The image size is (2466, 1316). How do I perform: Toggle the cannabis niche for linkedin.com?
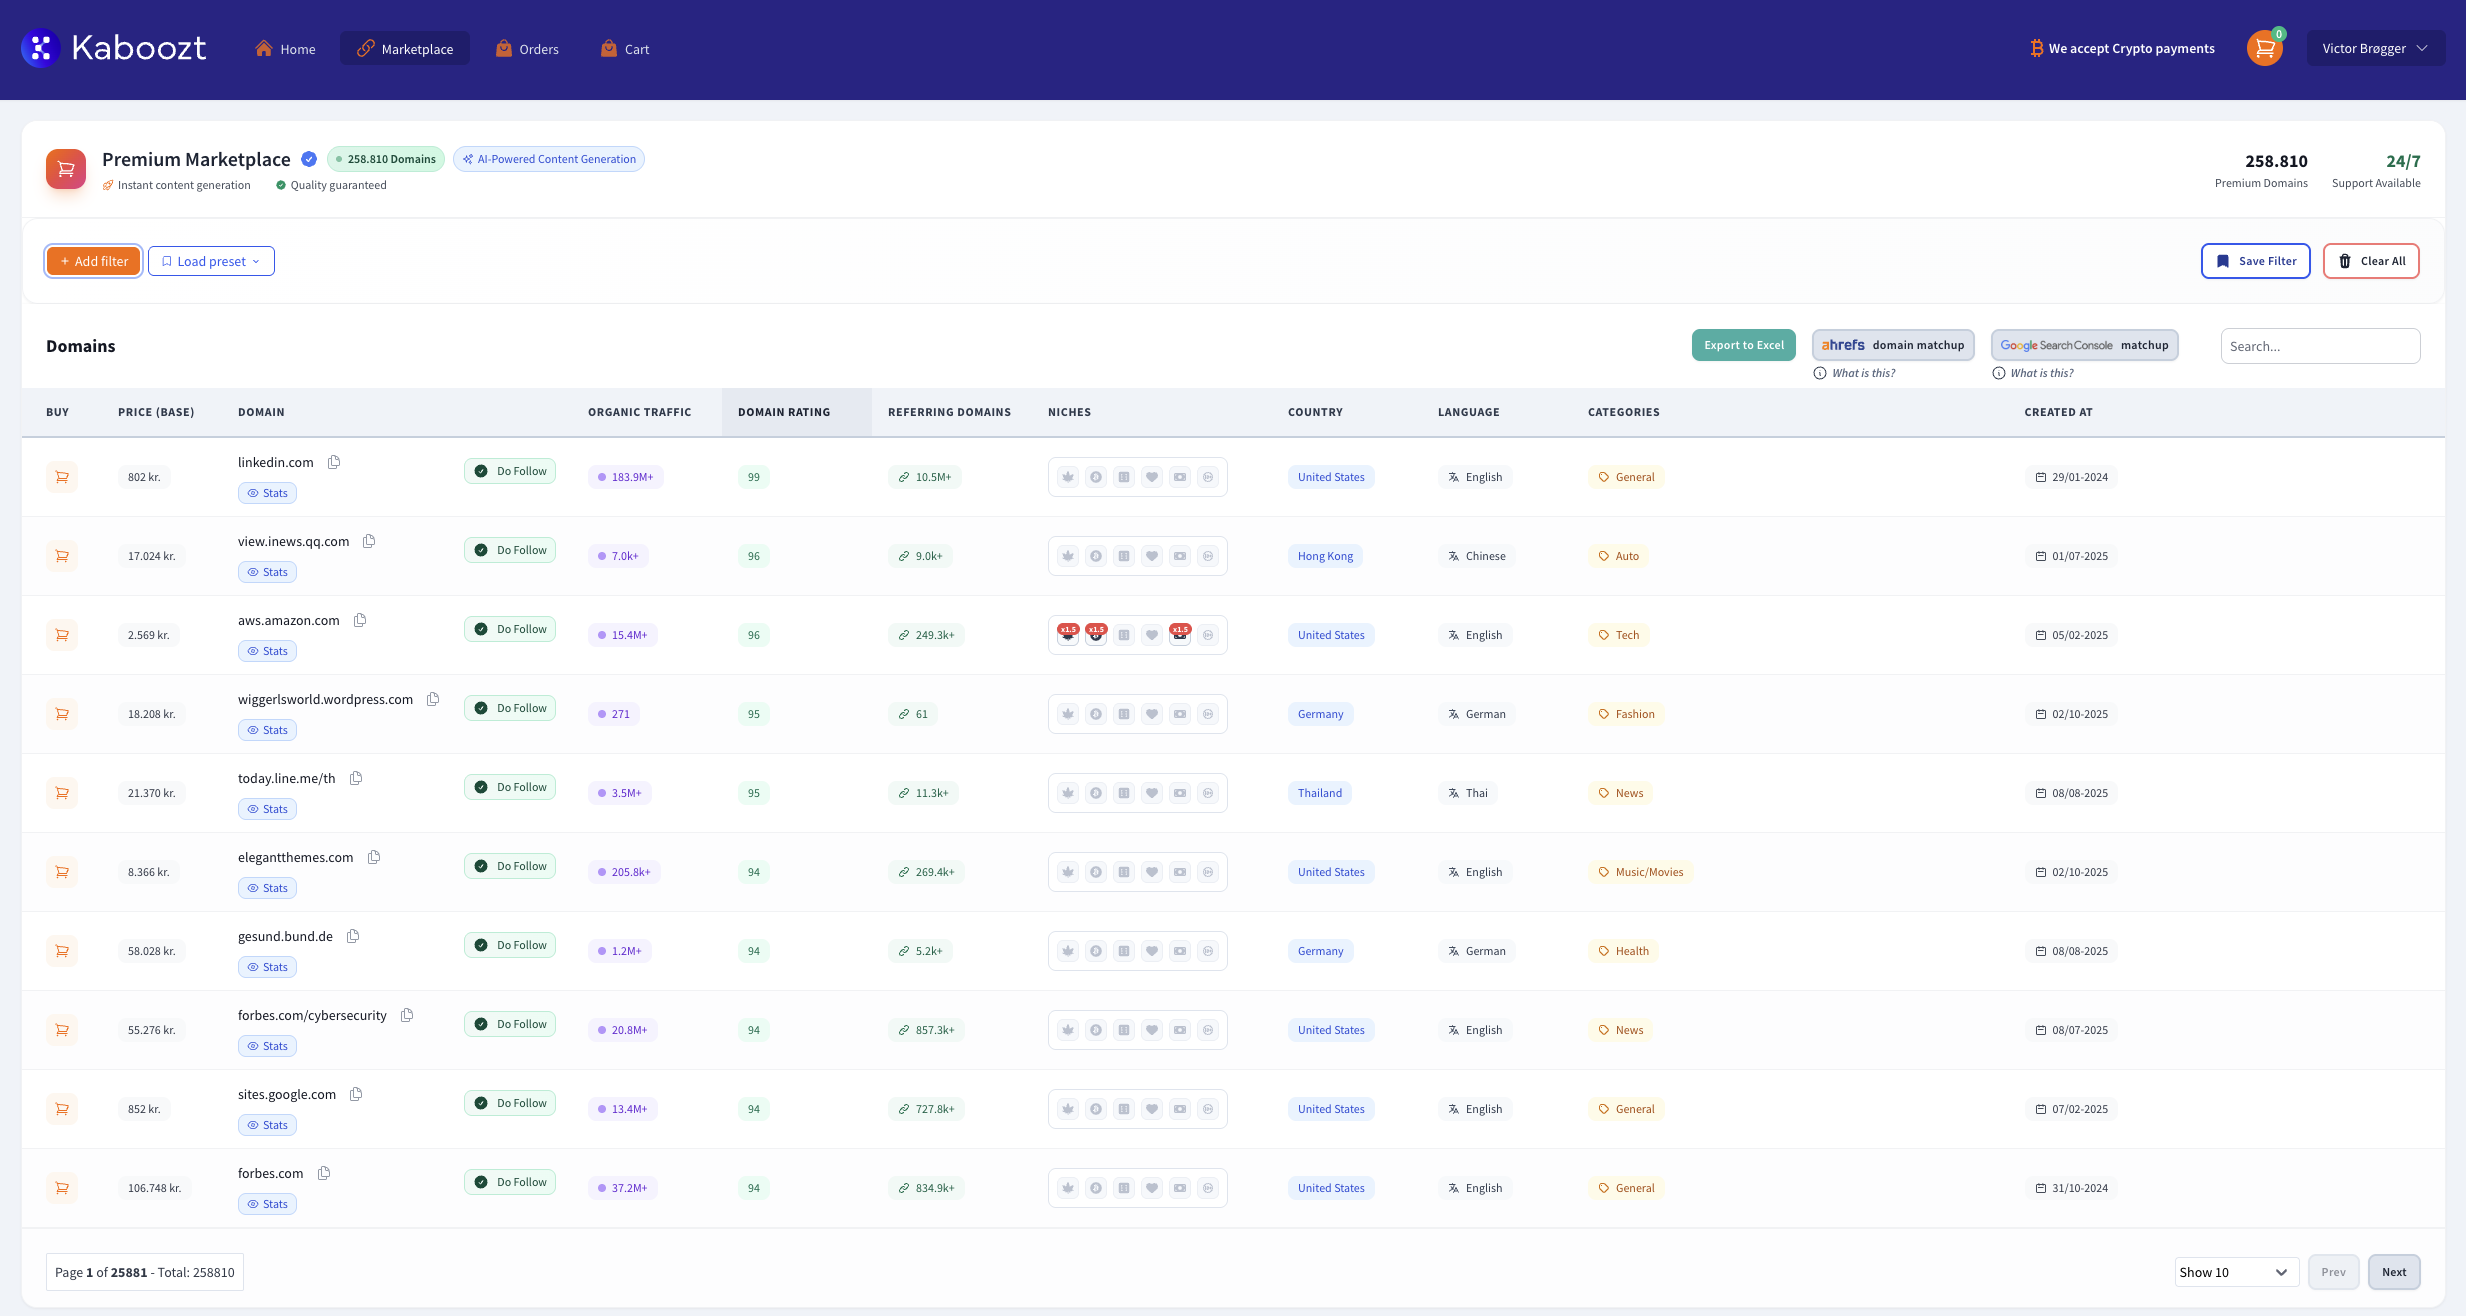click(x=1068, y=477)
